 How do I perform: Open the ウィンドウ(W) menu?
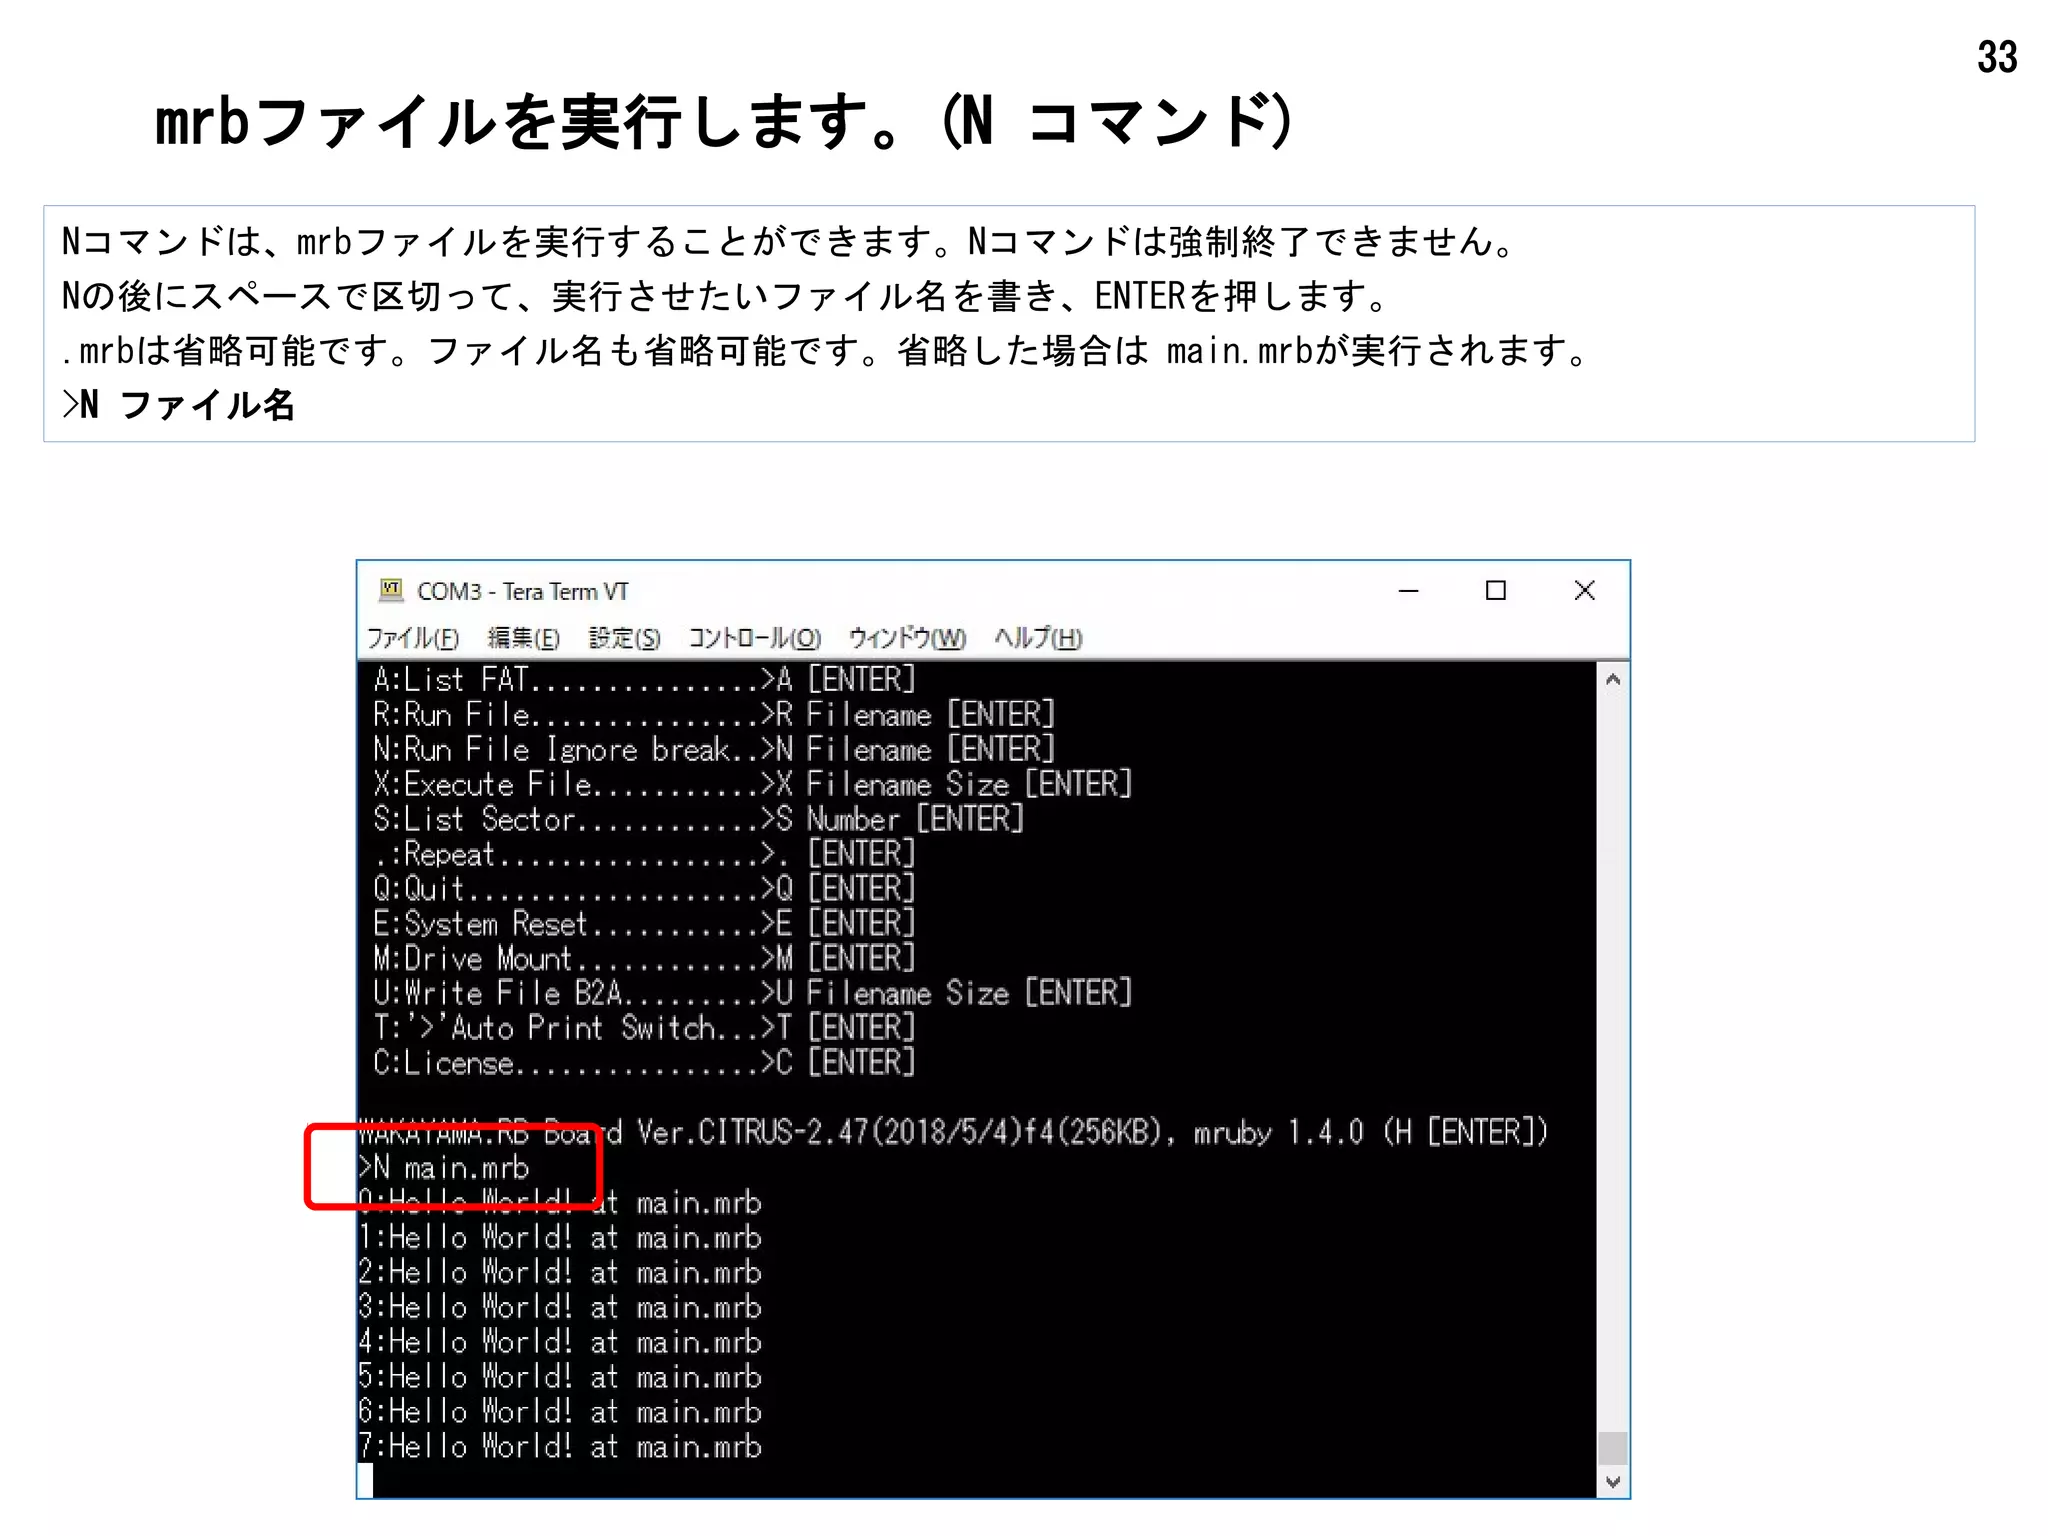pyautogui.click(x=907, y=638)
